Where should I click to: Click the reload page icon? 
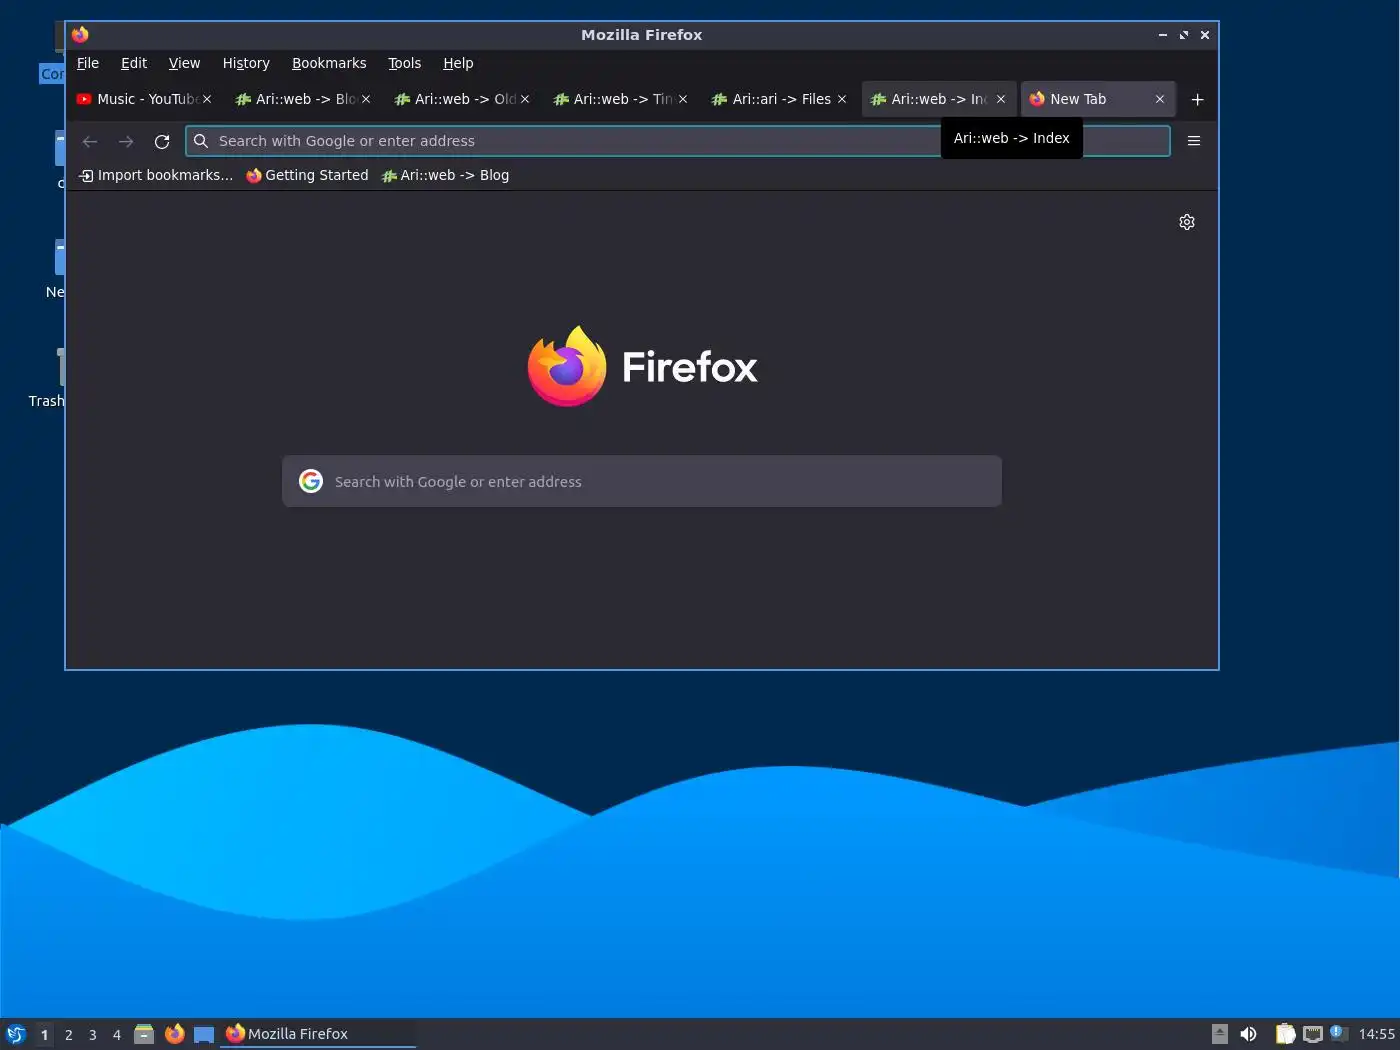coord(162,141)
